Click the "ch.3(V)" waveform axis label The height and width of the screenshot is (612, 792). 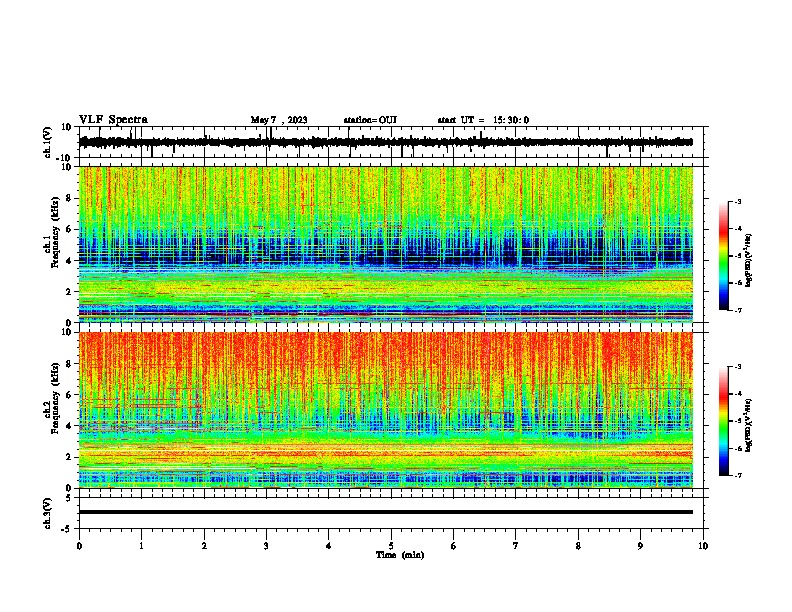(x=48, y=513)
